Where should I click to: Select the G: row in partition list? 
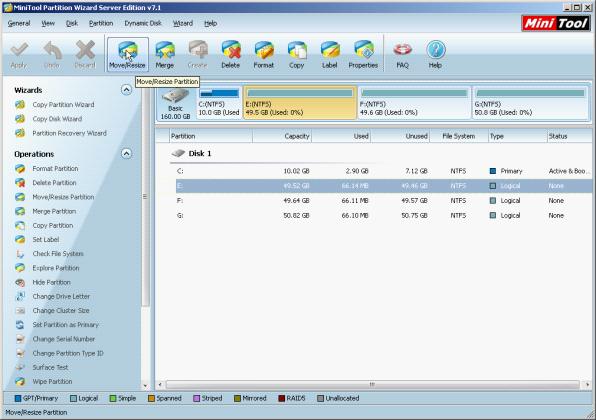click(x=382, y=216)
